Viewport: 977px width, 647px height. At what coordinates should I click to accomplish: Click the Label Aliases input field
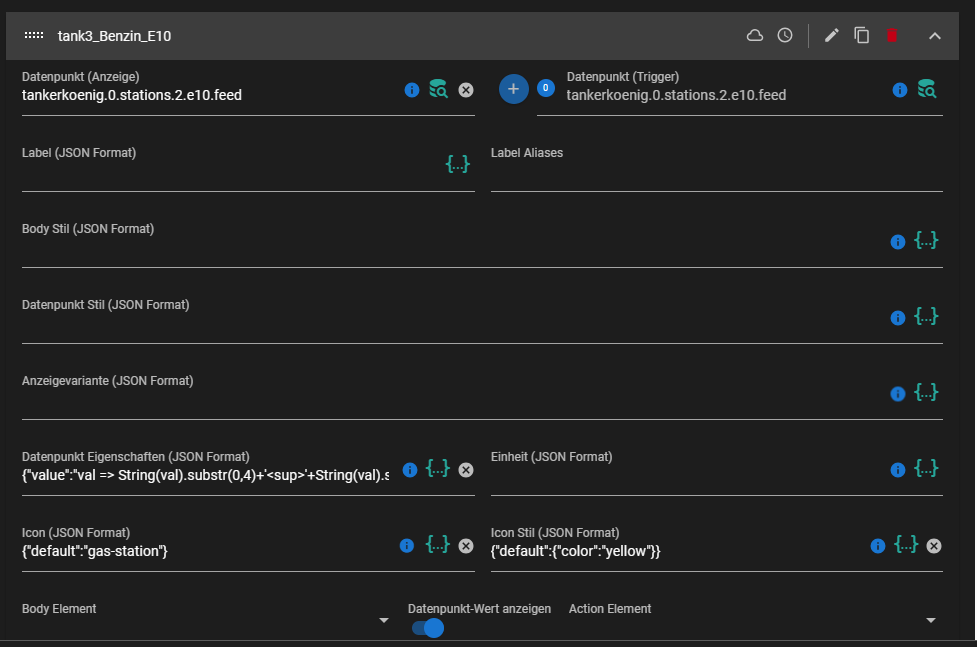716,177
